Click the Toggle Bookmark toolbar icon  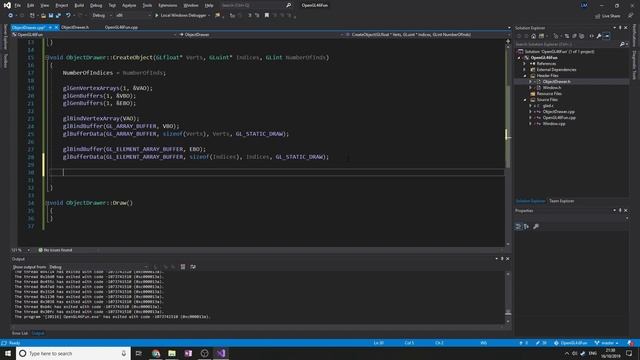coord(267,16)
